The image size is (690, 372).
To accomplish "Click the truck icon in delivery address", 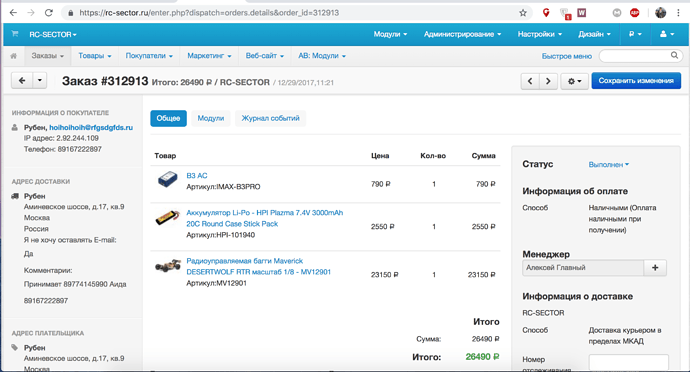I will (x=15, y=196).
